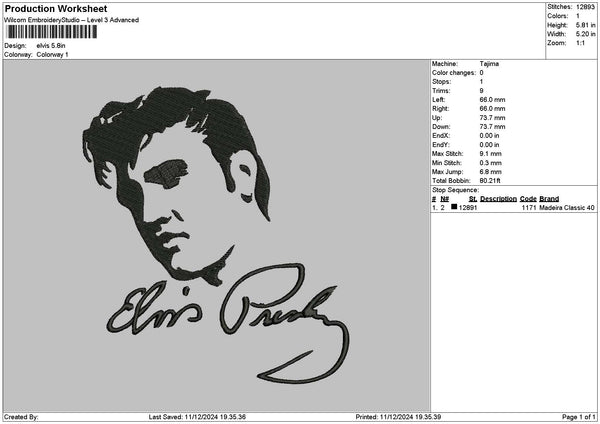
Task: Click the 'Stop Sequence:' heading
Action: coord(455,190)
